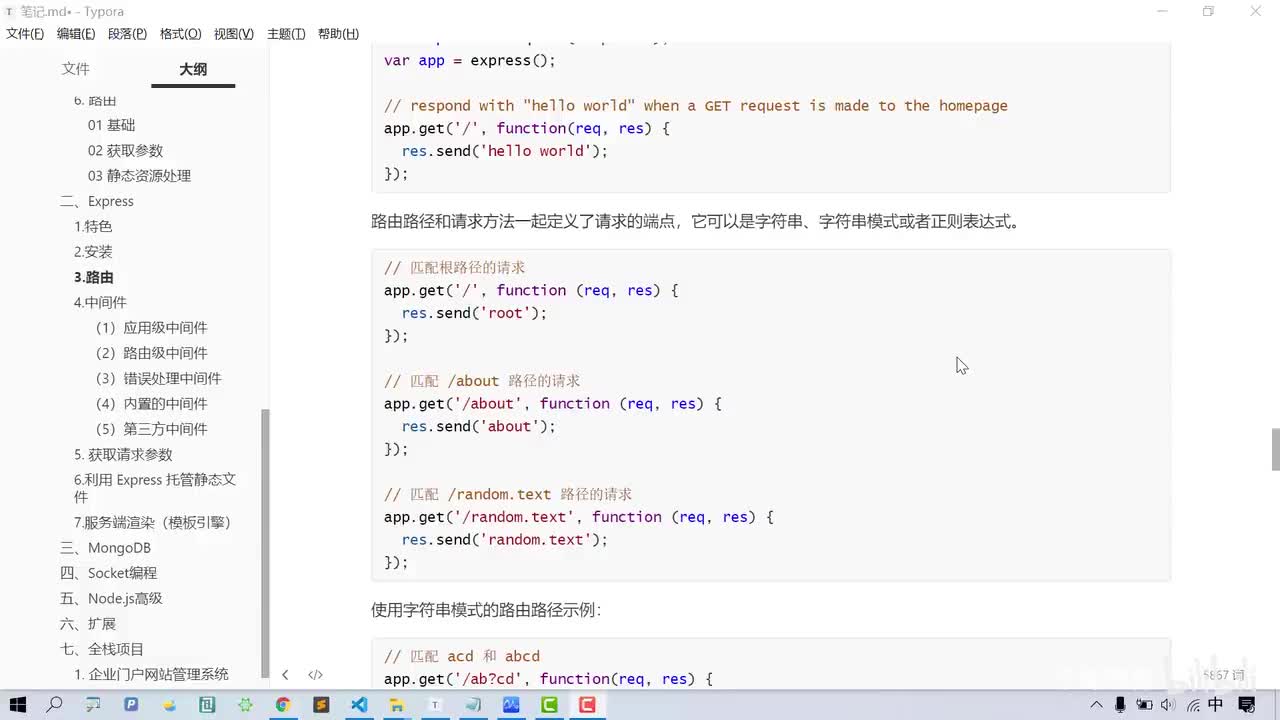Switch sidebar to the 大纲 tab
This screenshot has height=720, width=1280.
193,69
